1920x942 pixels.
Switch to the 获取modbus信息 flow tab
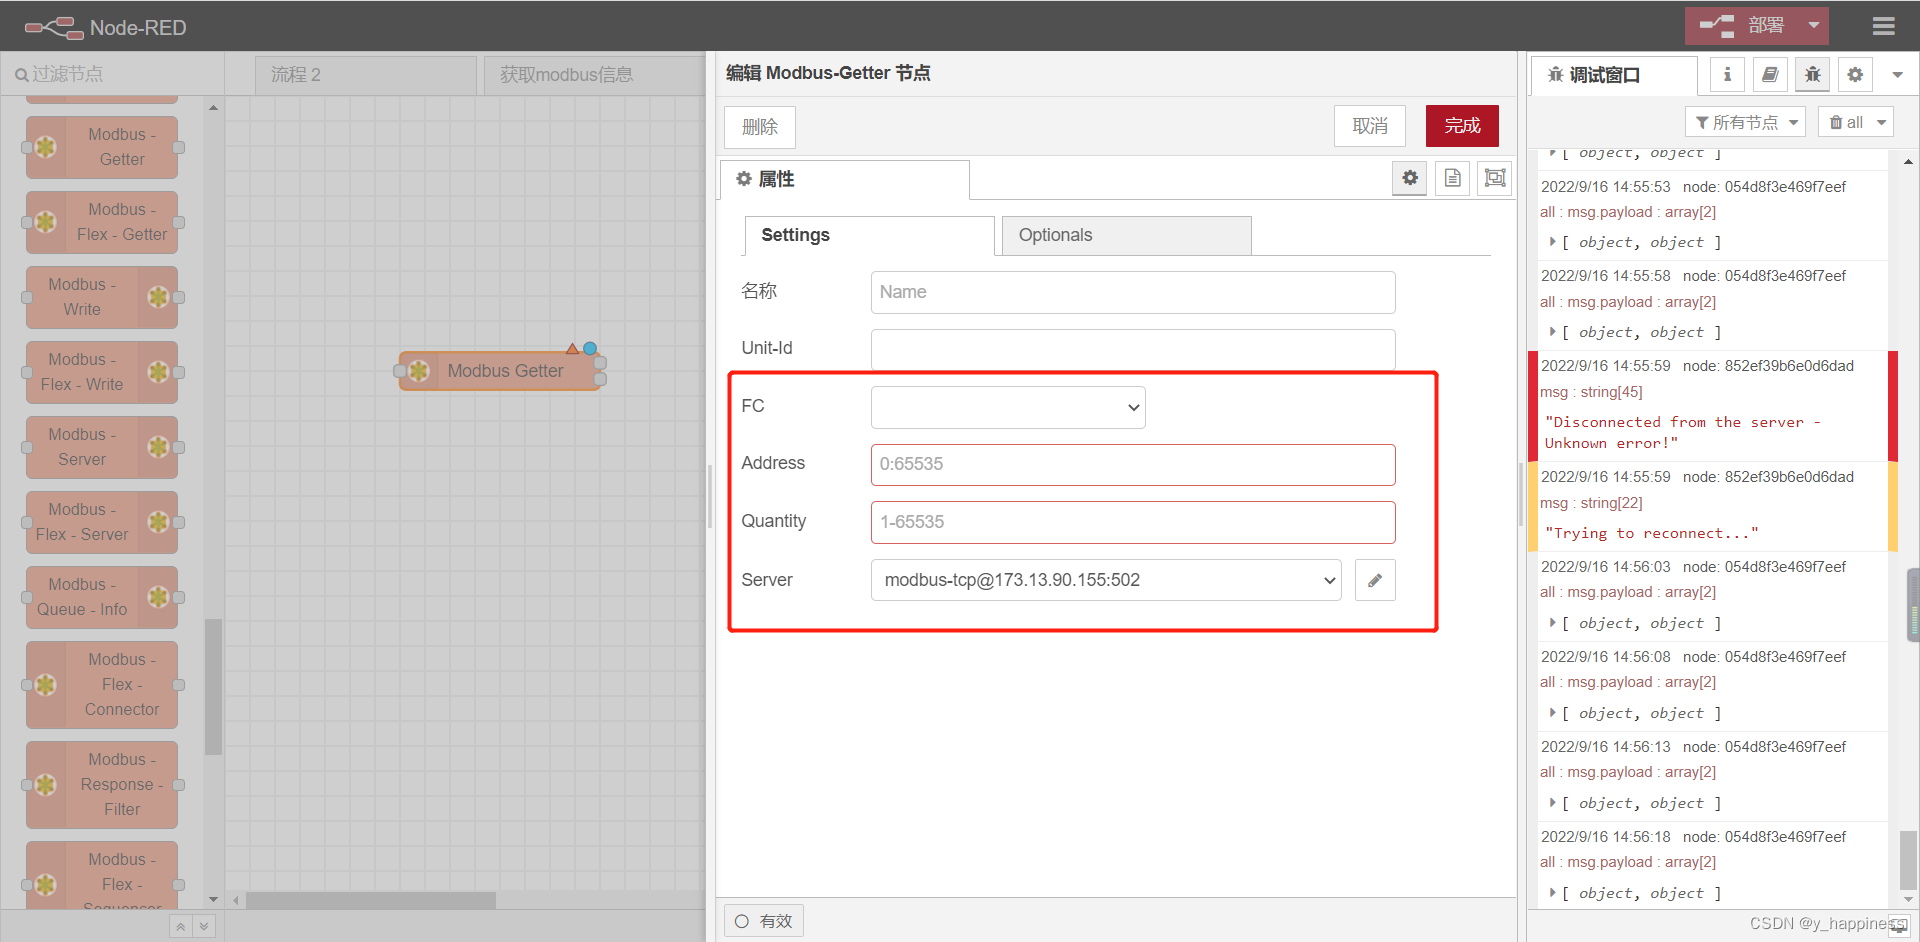tap(594, 75)
